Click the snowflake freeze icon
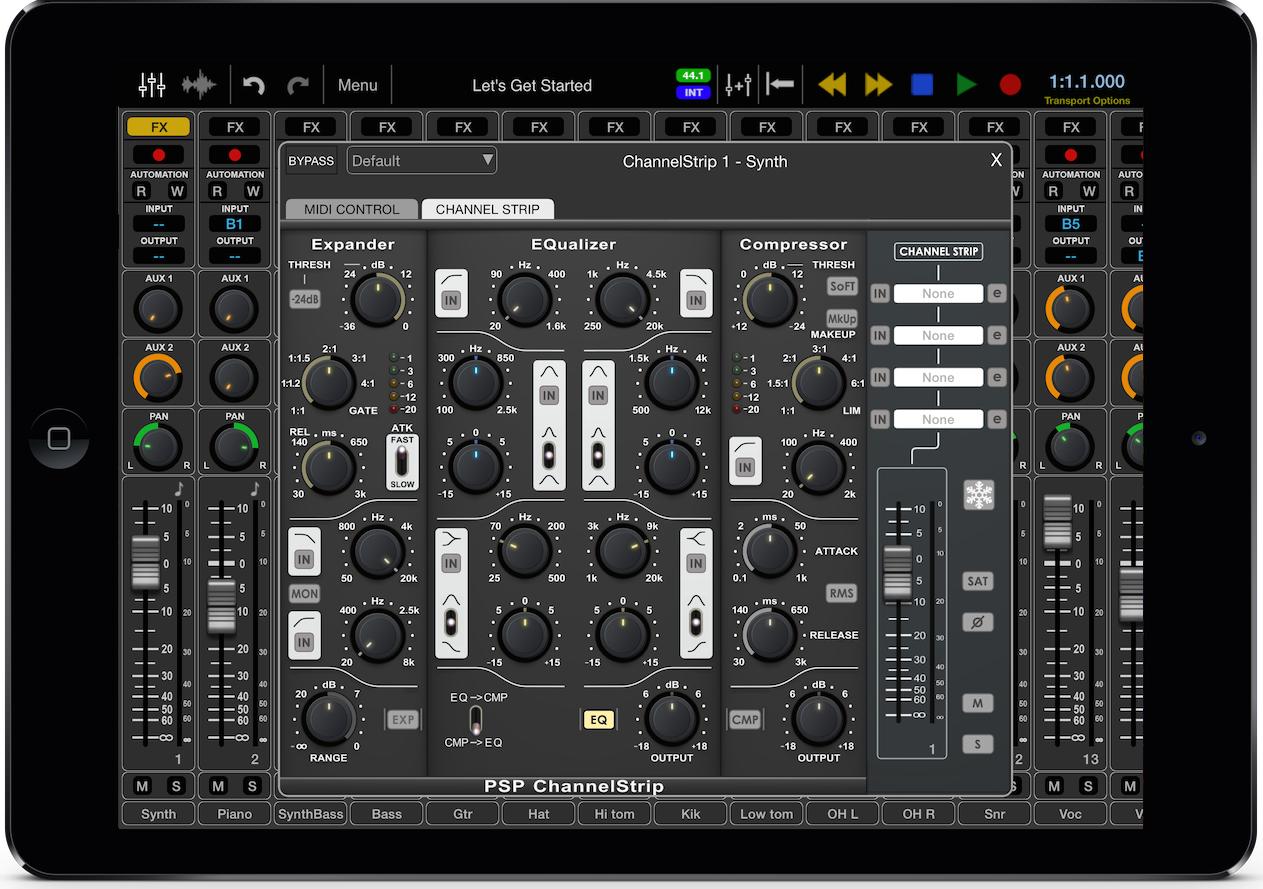1263x889 pixels. pyautogui.click(x=978, y=495)
